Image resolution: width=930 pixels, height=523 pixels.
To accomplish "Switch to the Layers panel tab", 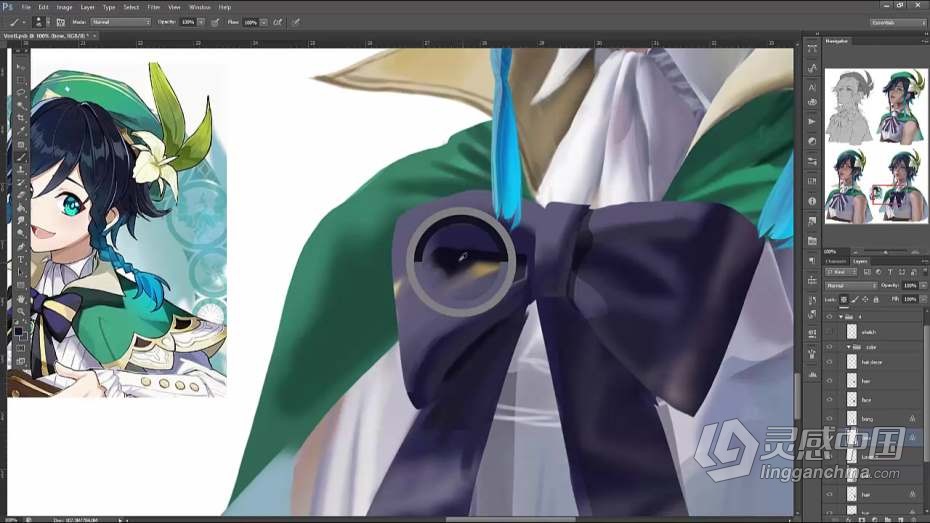I will point(861,261).
